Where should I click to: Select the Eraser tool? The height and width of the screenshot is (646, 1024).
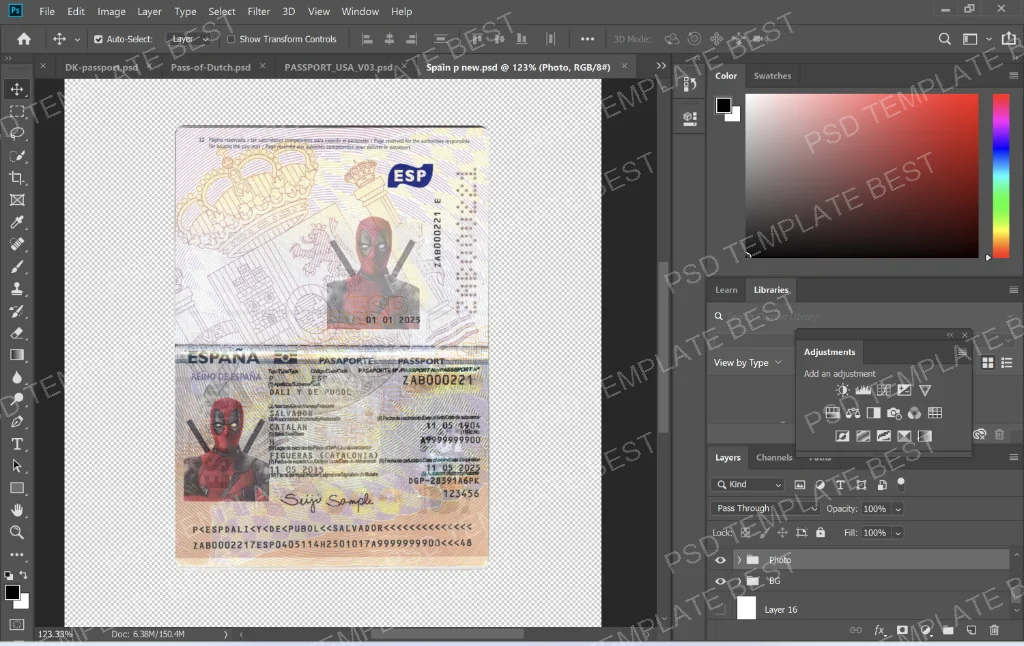tap(17, 333)
